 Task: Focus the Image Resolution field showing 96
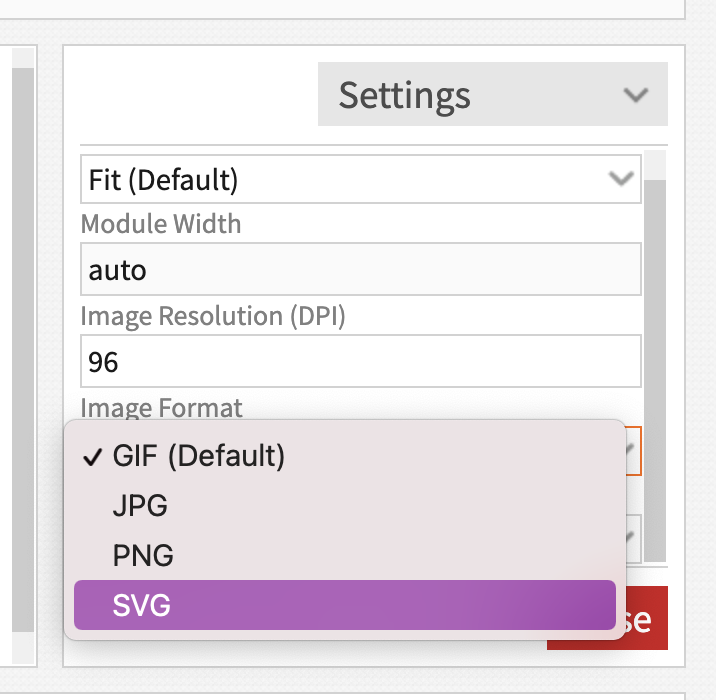(x=360, y=361)
